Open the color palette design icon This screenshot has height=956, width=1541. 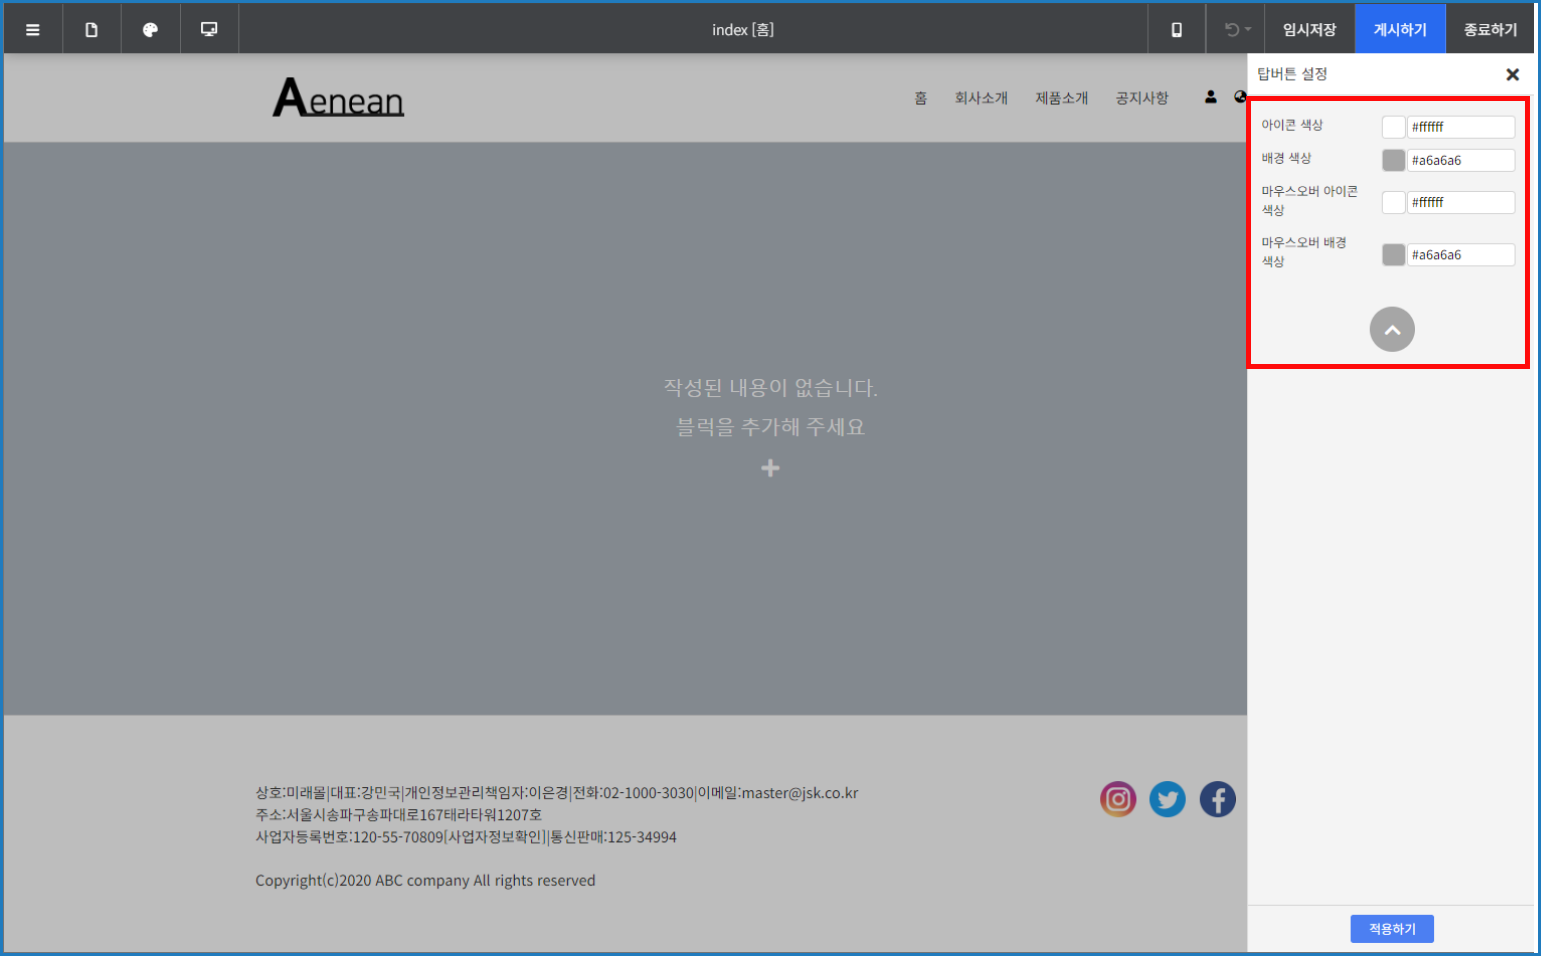[150, 30]
